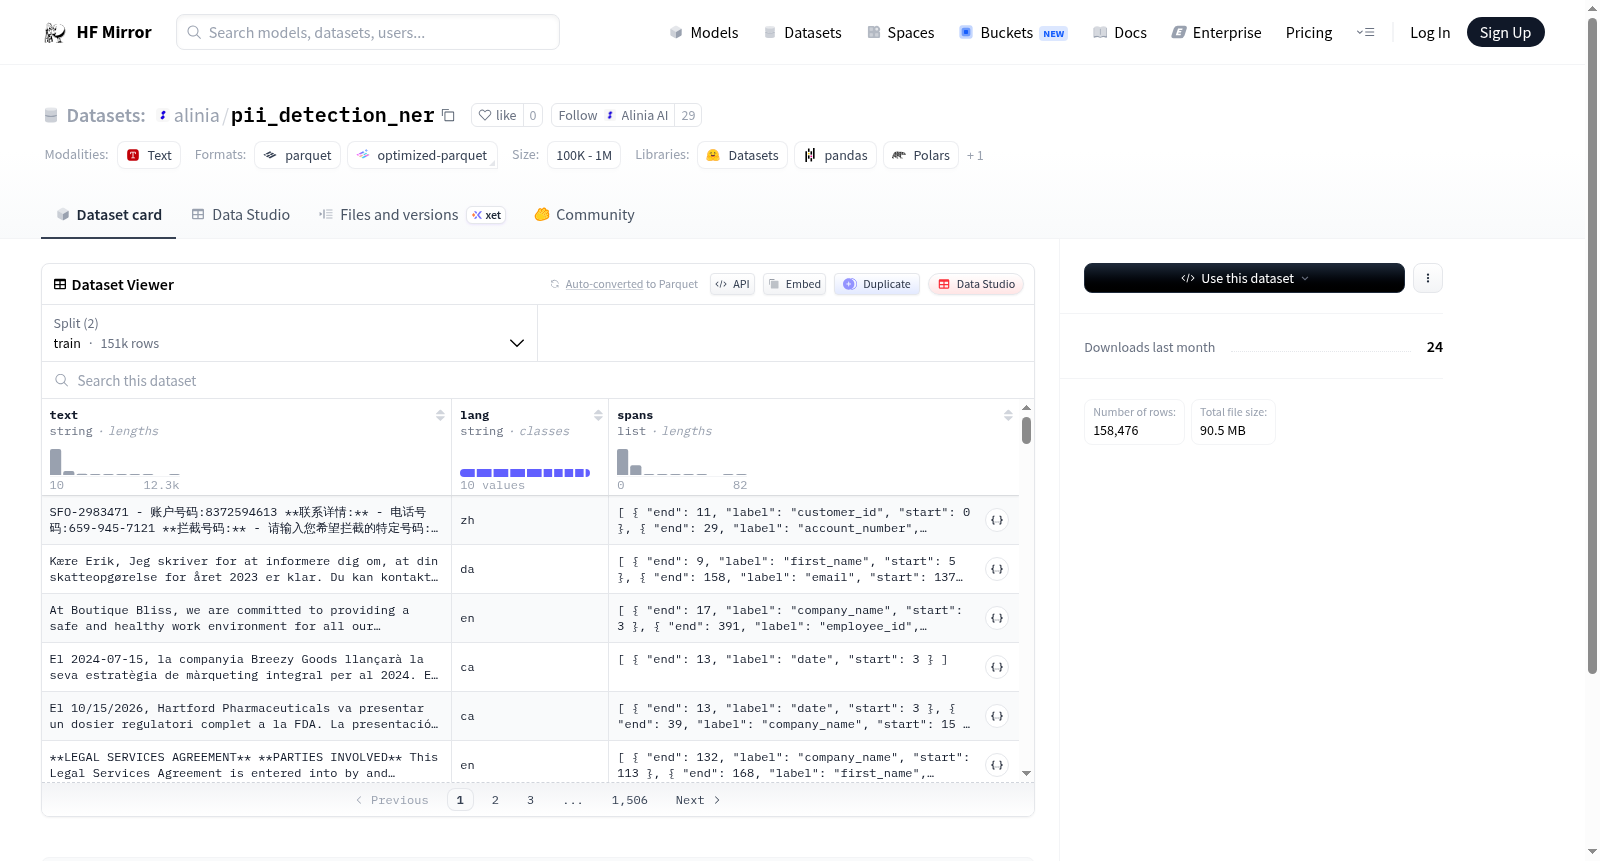The image size is (1600, 861).
Task: Expand the Use this dataset dropdown
Action: (1244, 278)
